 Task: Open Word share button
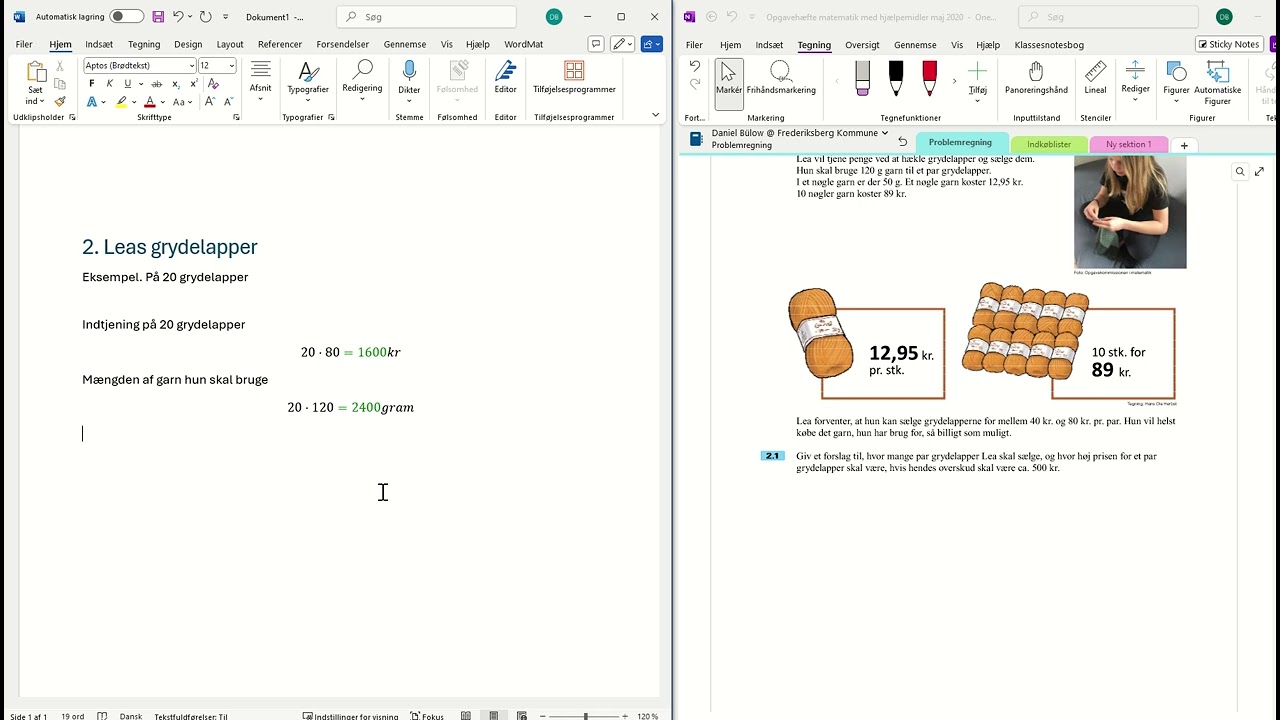(652, 44)
